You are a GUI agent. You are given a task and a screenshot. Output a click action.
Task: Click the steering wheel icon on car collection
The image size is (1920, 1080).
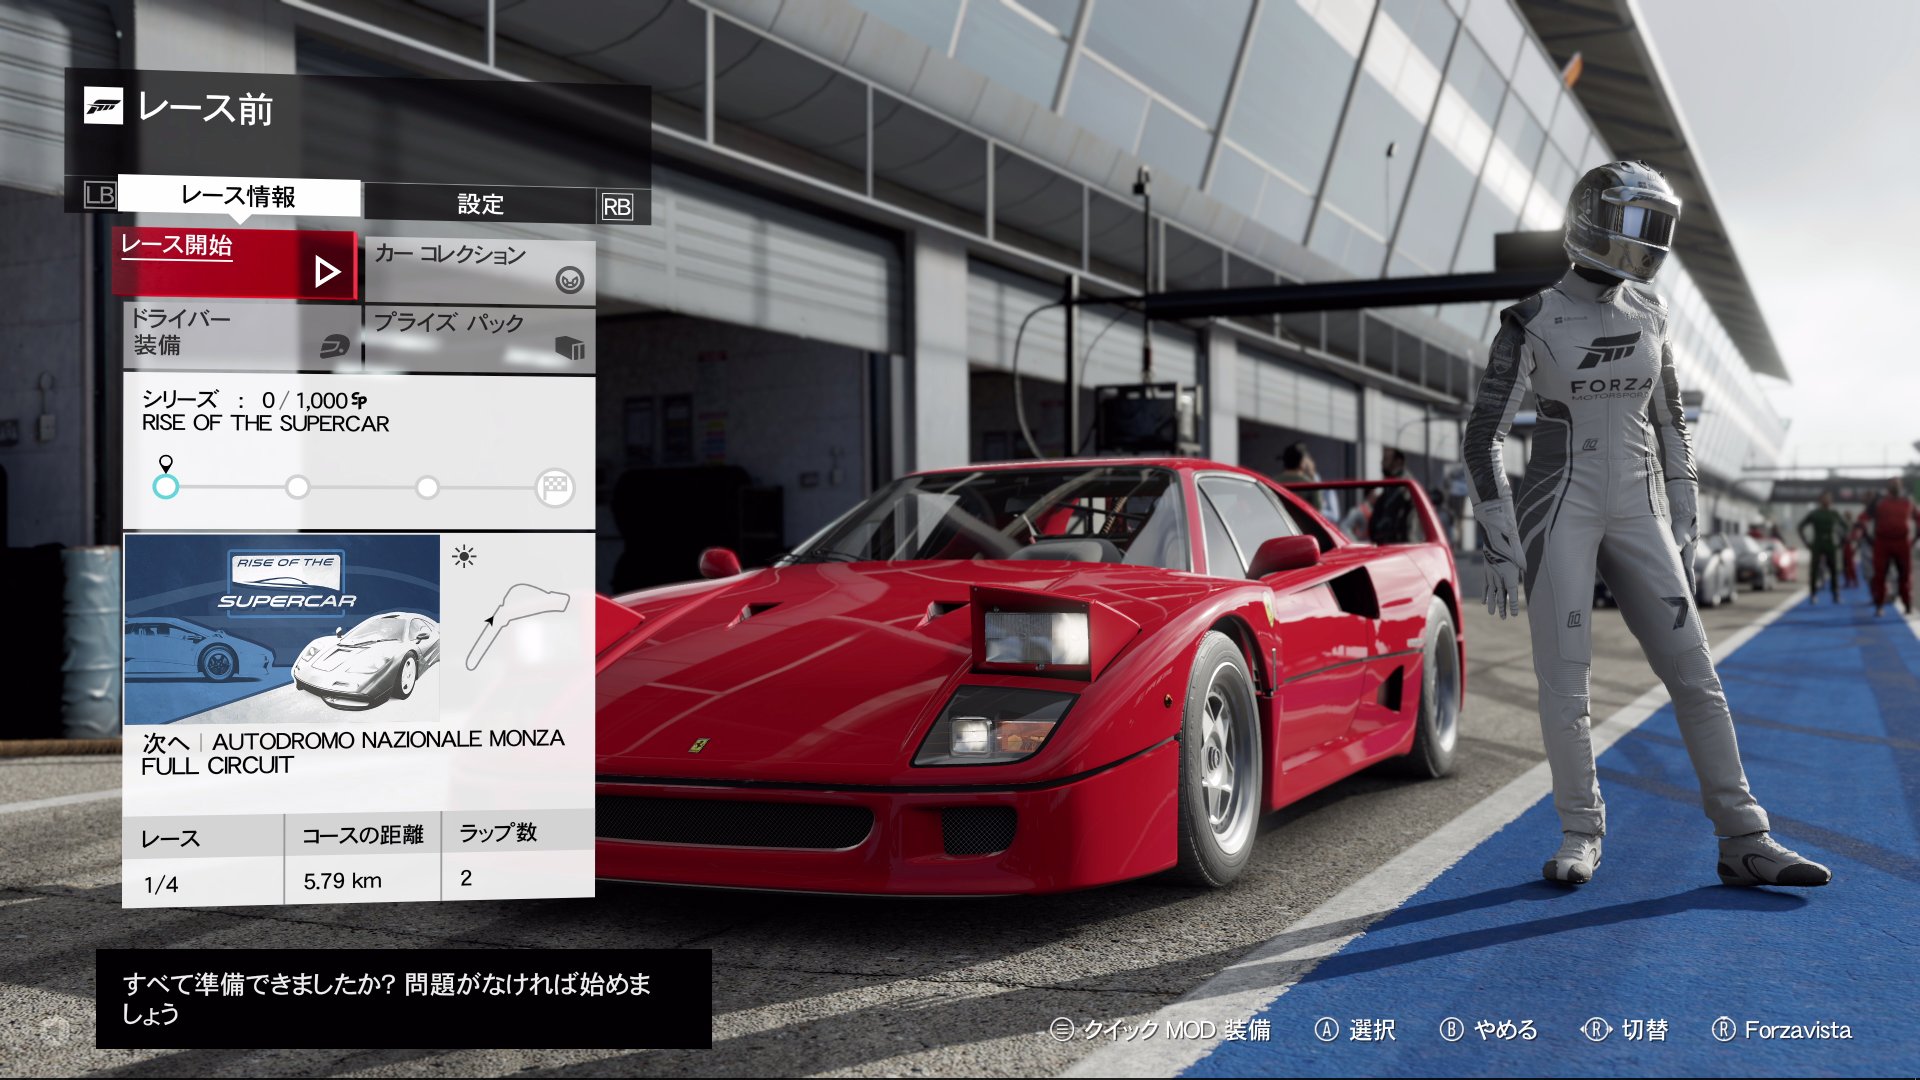(x=570, y=280)
